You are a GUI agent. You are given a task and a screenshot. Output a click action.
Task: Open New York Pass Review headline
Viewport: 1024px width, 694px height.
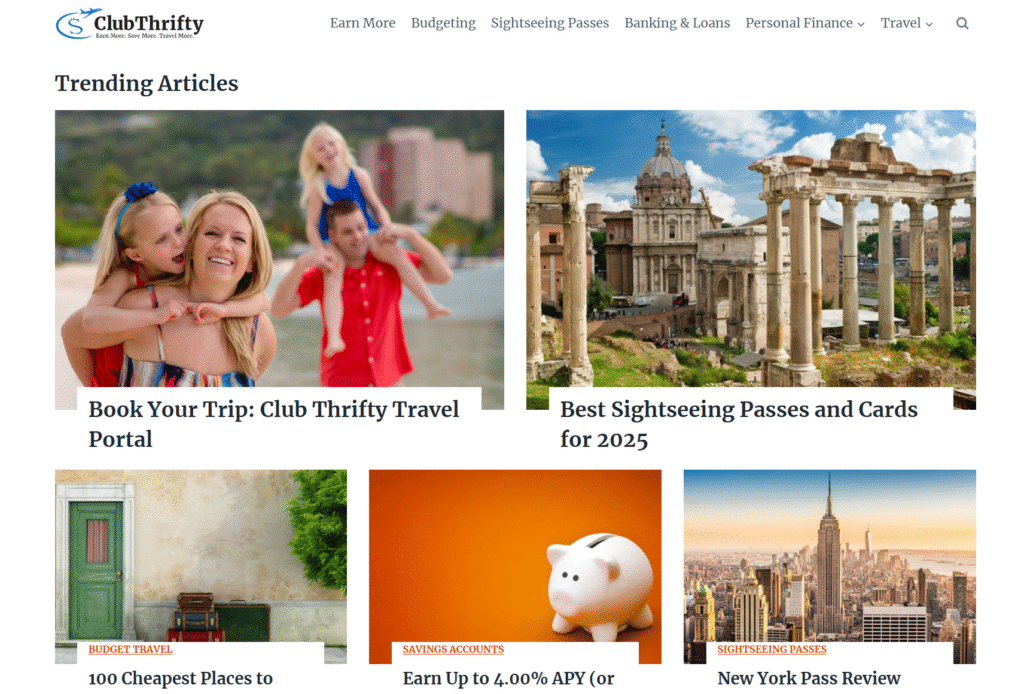tap(809, 678)
